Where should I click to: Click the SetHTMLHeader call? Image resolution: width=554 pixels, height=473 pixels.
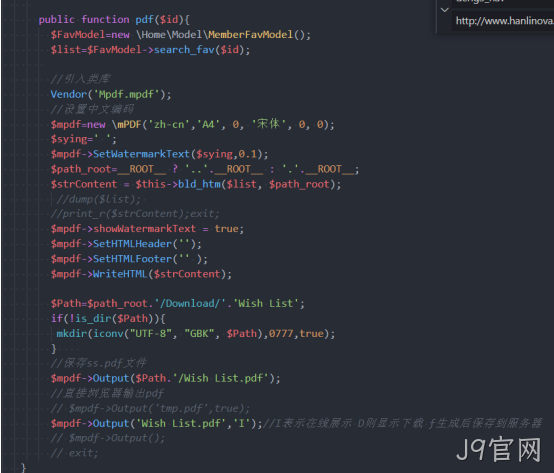132,244
